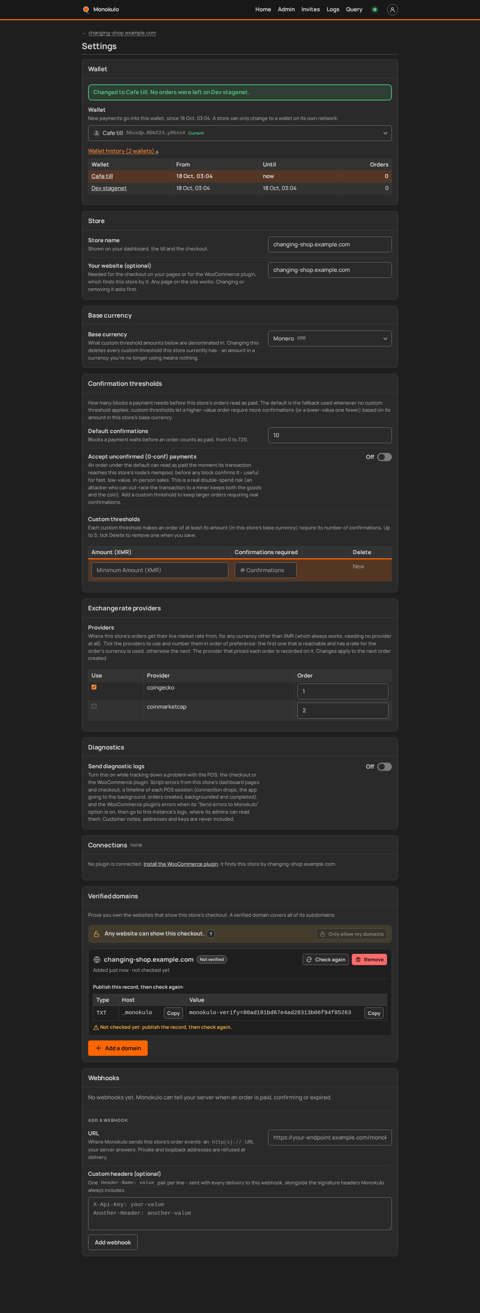Click the coinmarketcap provider name
Image resolution: width=480 pixels, height=1313 pixels.
click(x=166, y=706)
